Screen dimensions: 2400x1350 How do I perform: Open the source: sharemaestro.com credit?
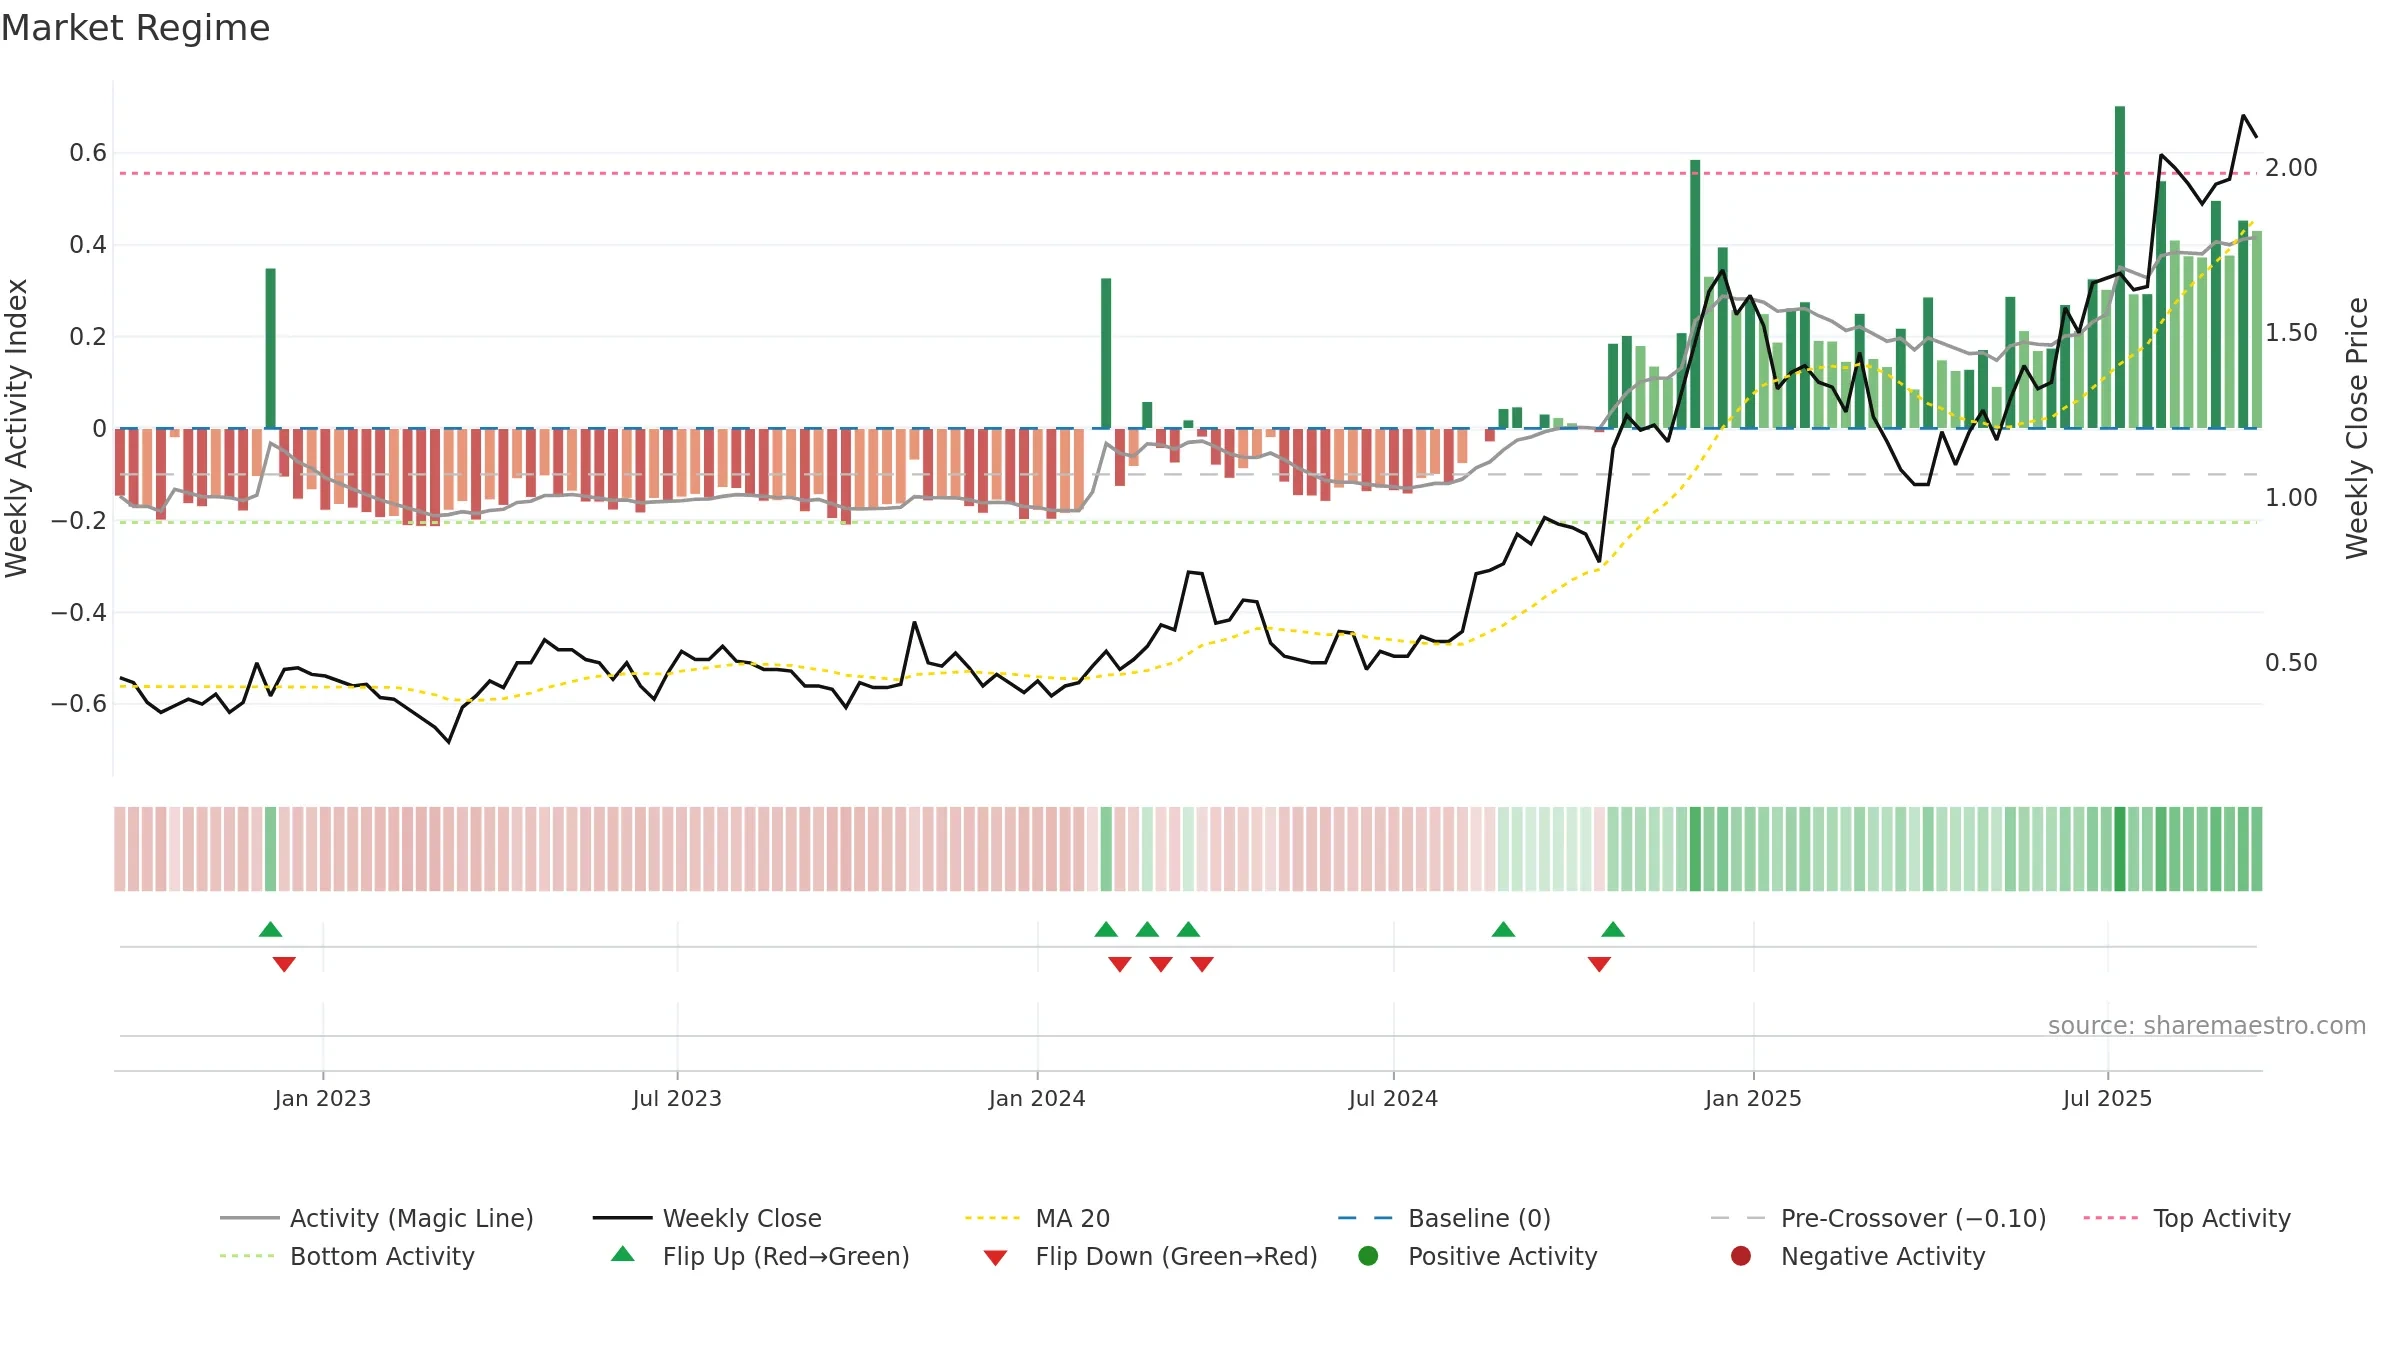tap(2207, 1025)
